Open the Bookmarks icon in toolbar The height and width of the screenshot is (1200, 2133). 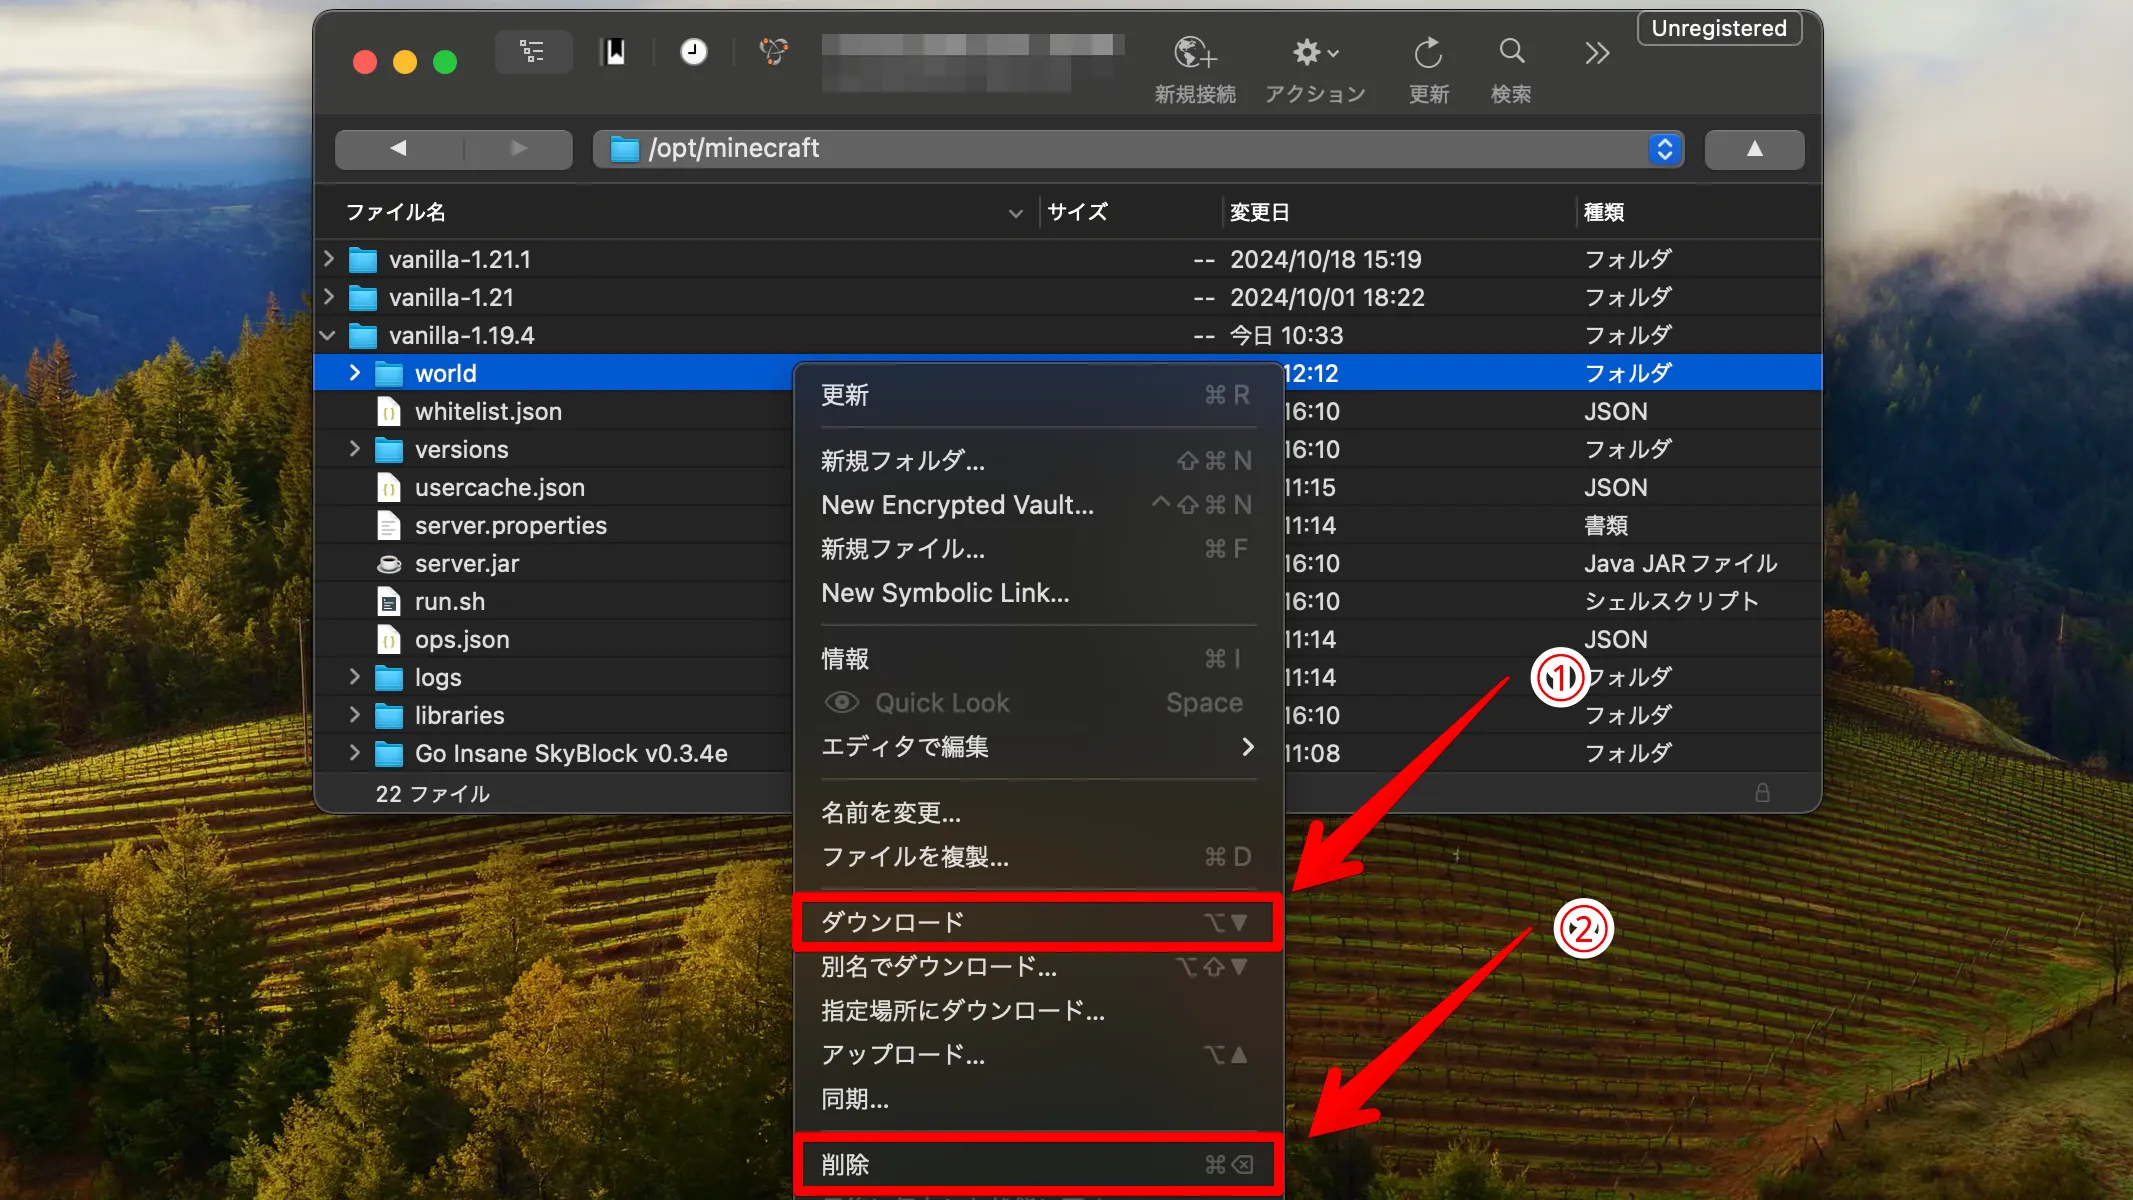614,52
